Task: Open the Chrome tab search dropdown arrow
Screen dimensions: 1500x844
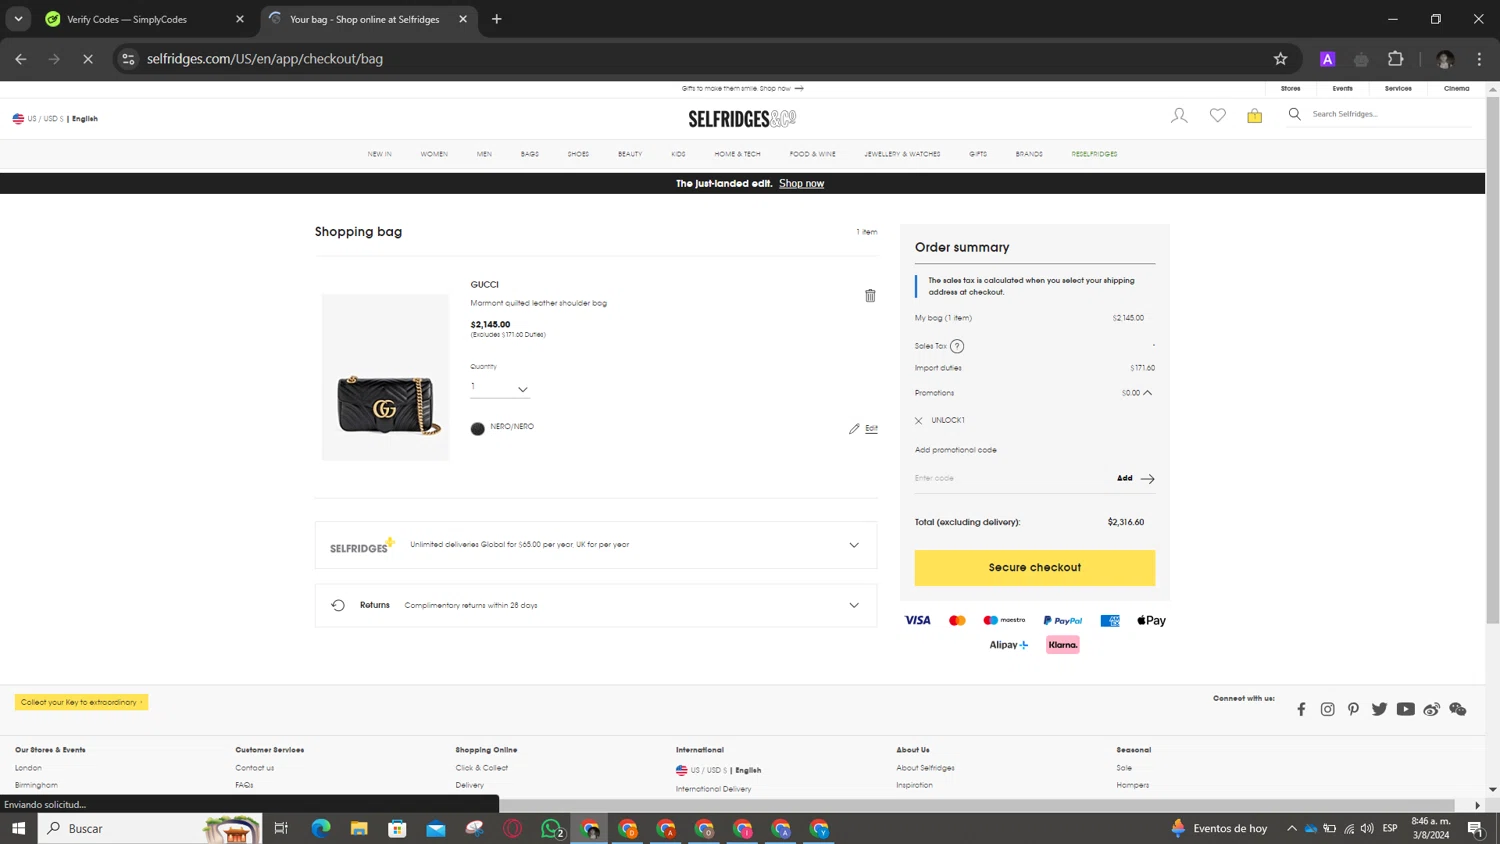Action: click(x=18, y=19)
